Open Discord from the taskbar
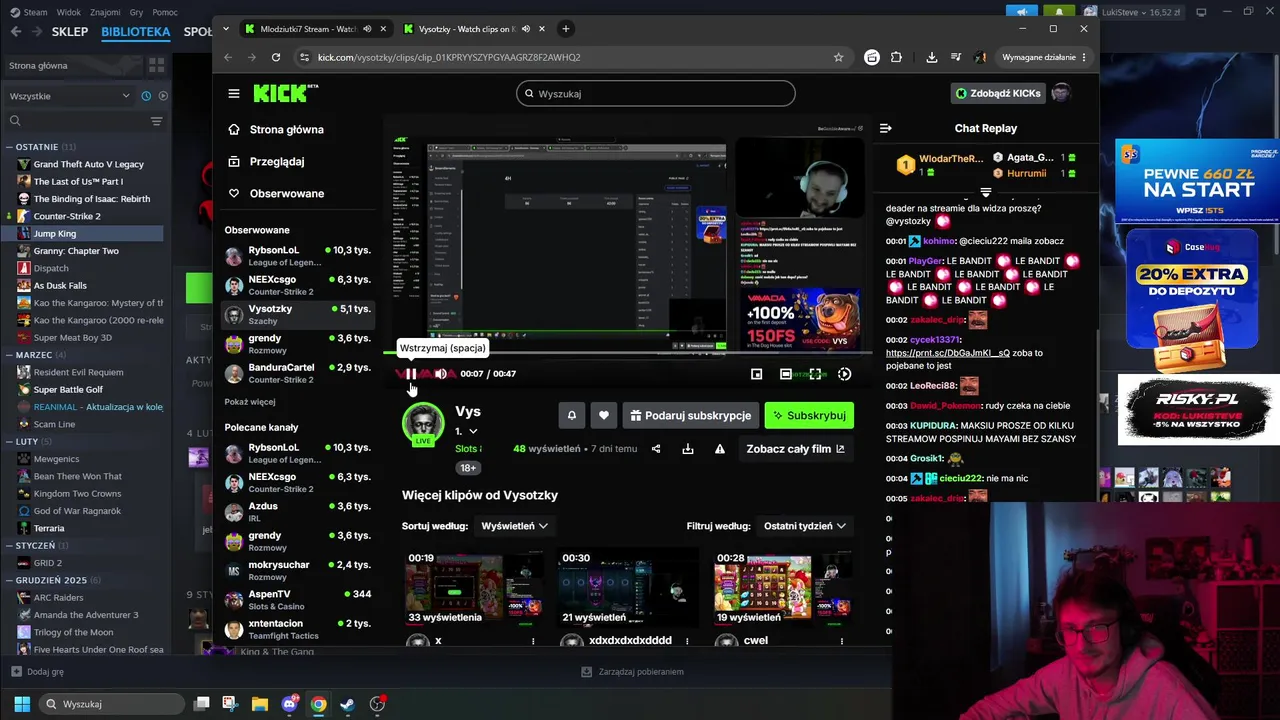The width and height of the screenshot is (1280, 720). tap(289, 704)
